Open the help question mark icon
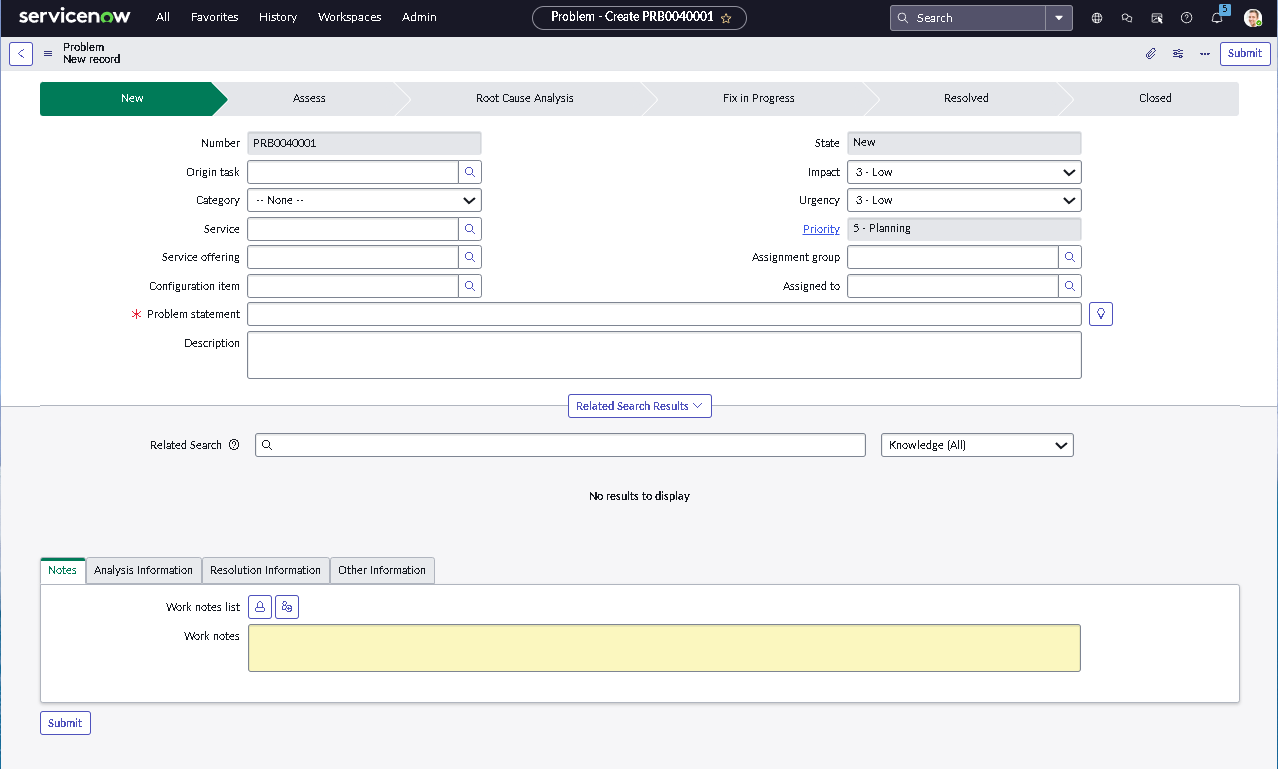Screen dimensions: 1278x769 pyautogui.click(x=1186, y=17)
